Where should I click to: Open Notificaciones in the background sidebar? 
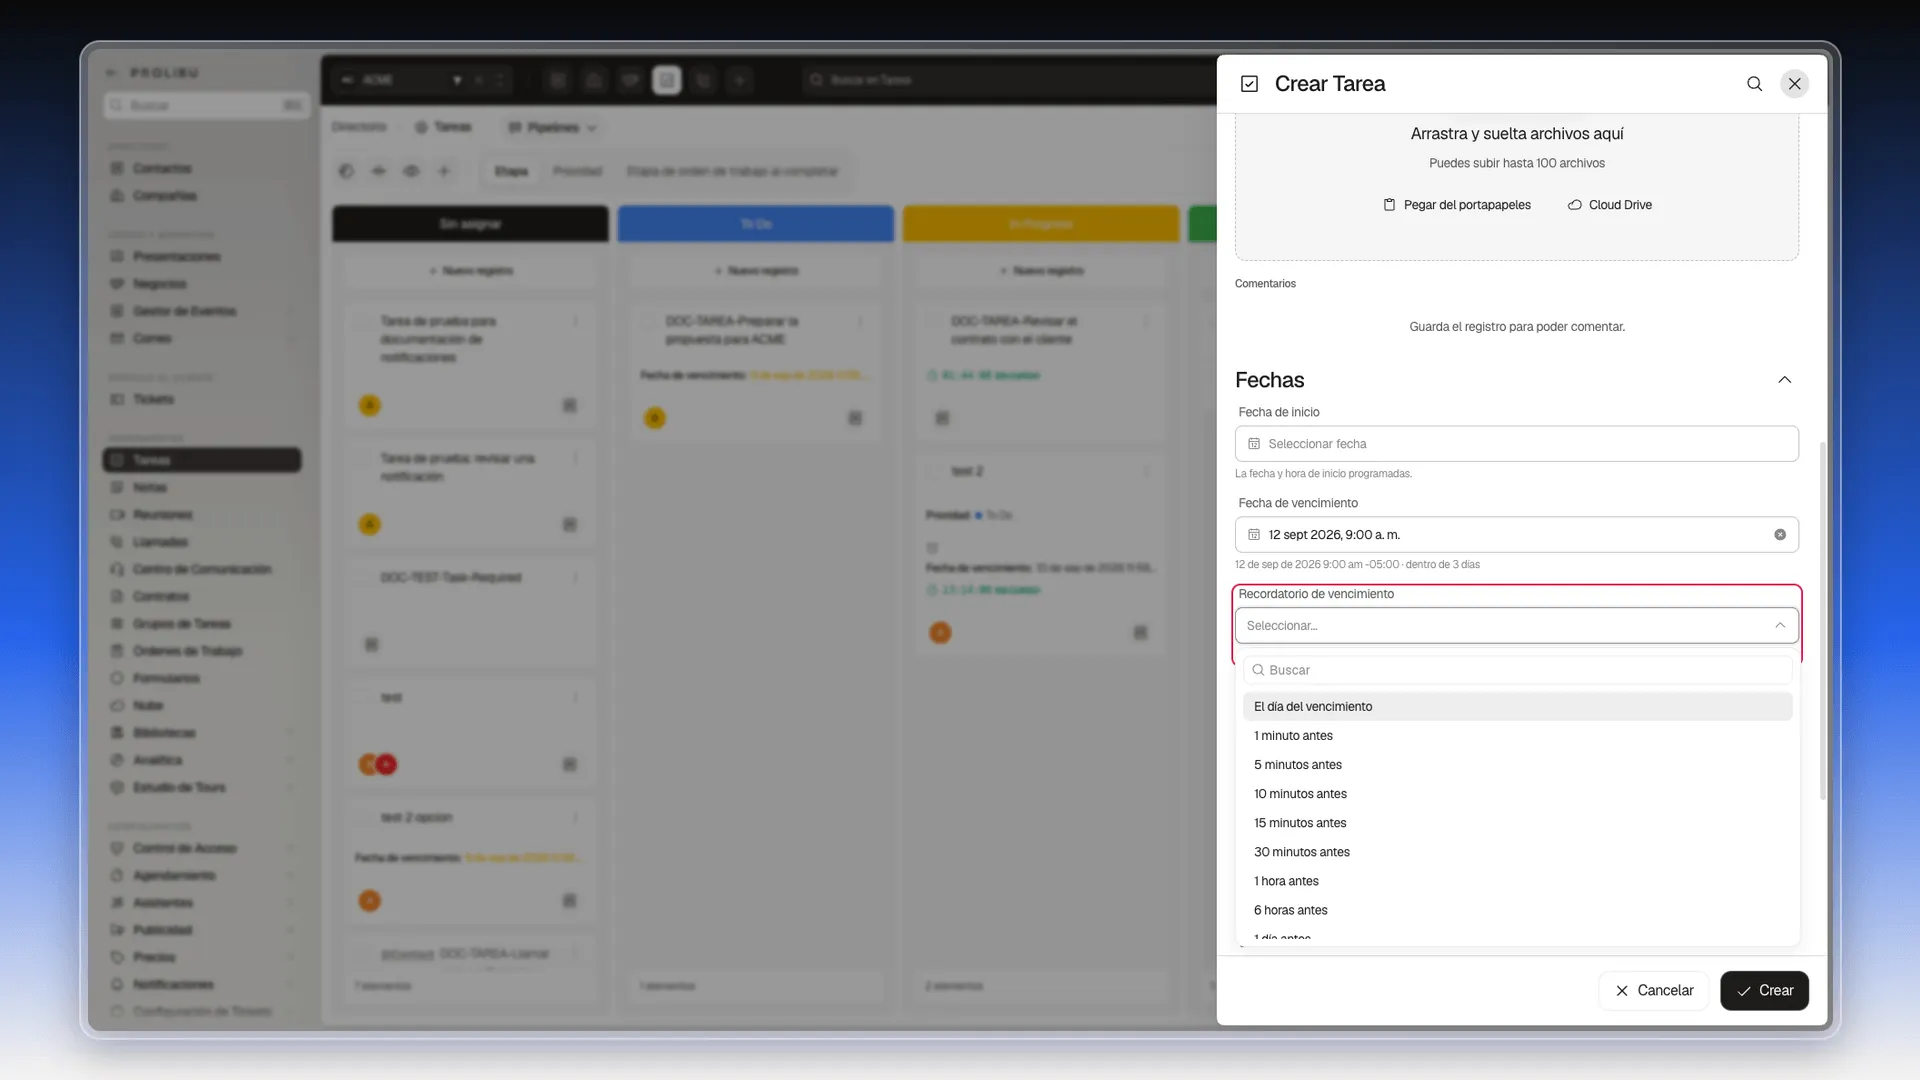[x=173, y=985]
